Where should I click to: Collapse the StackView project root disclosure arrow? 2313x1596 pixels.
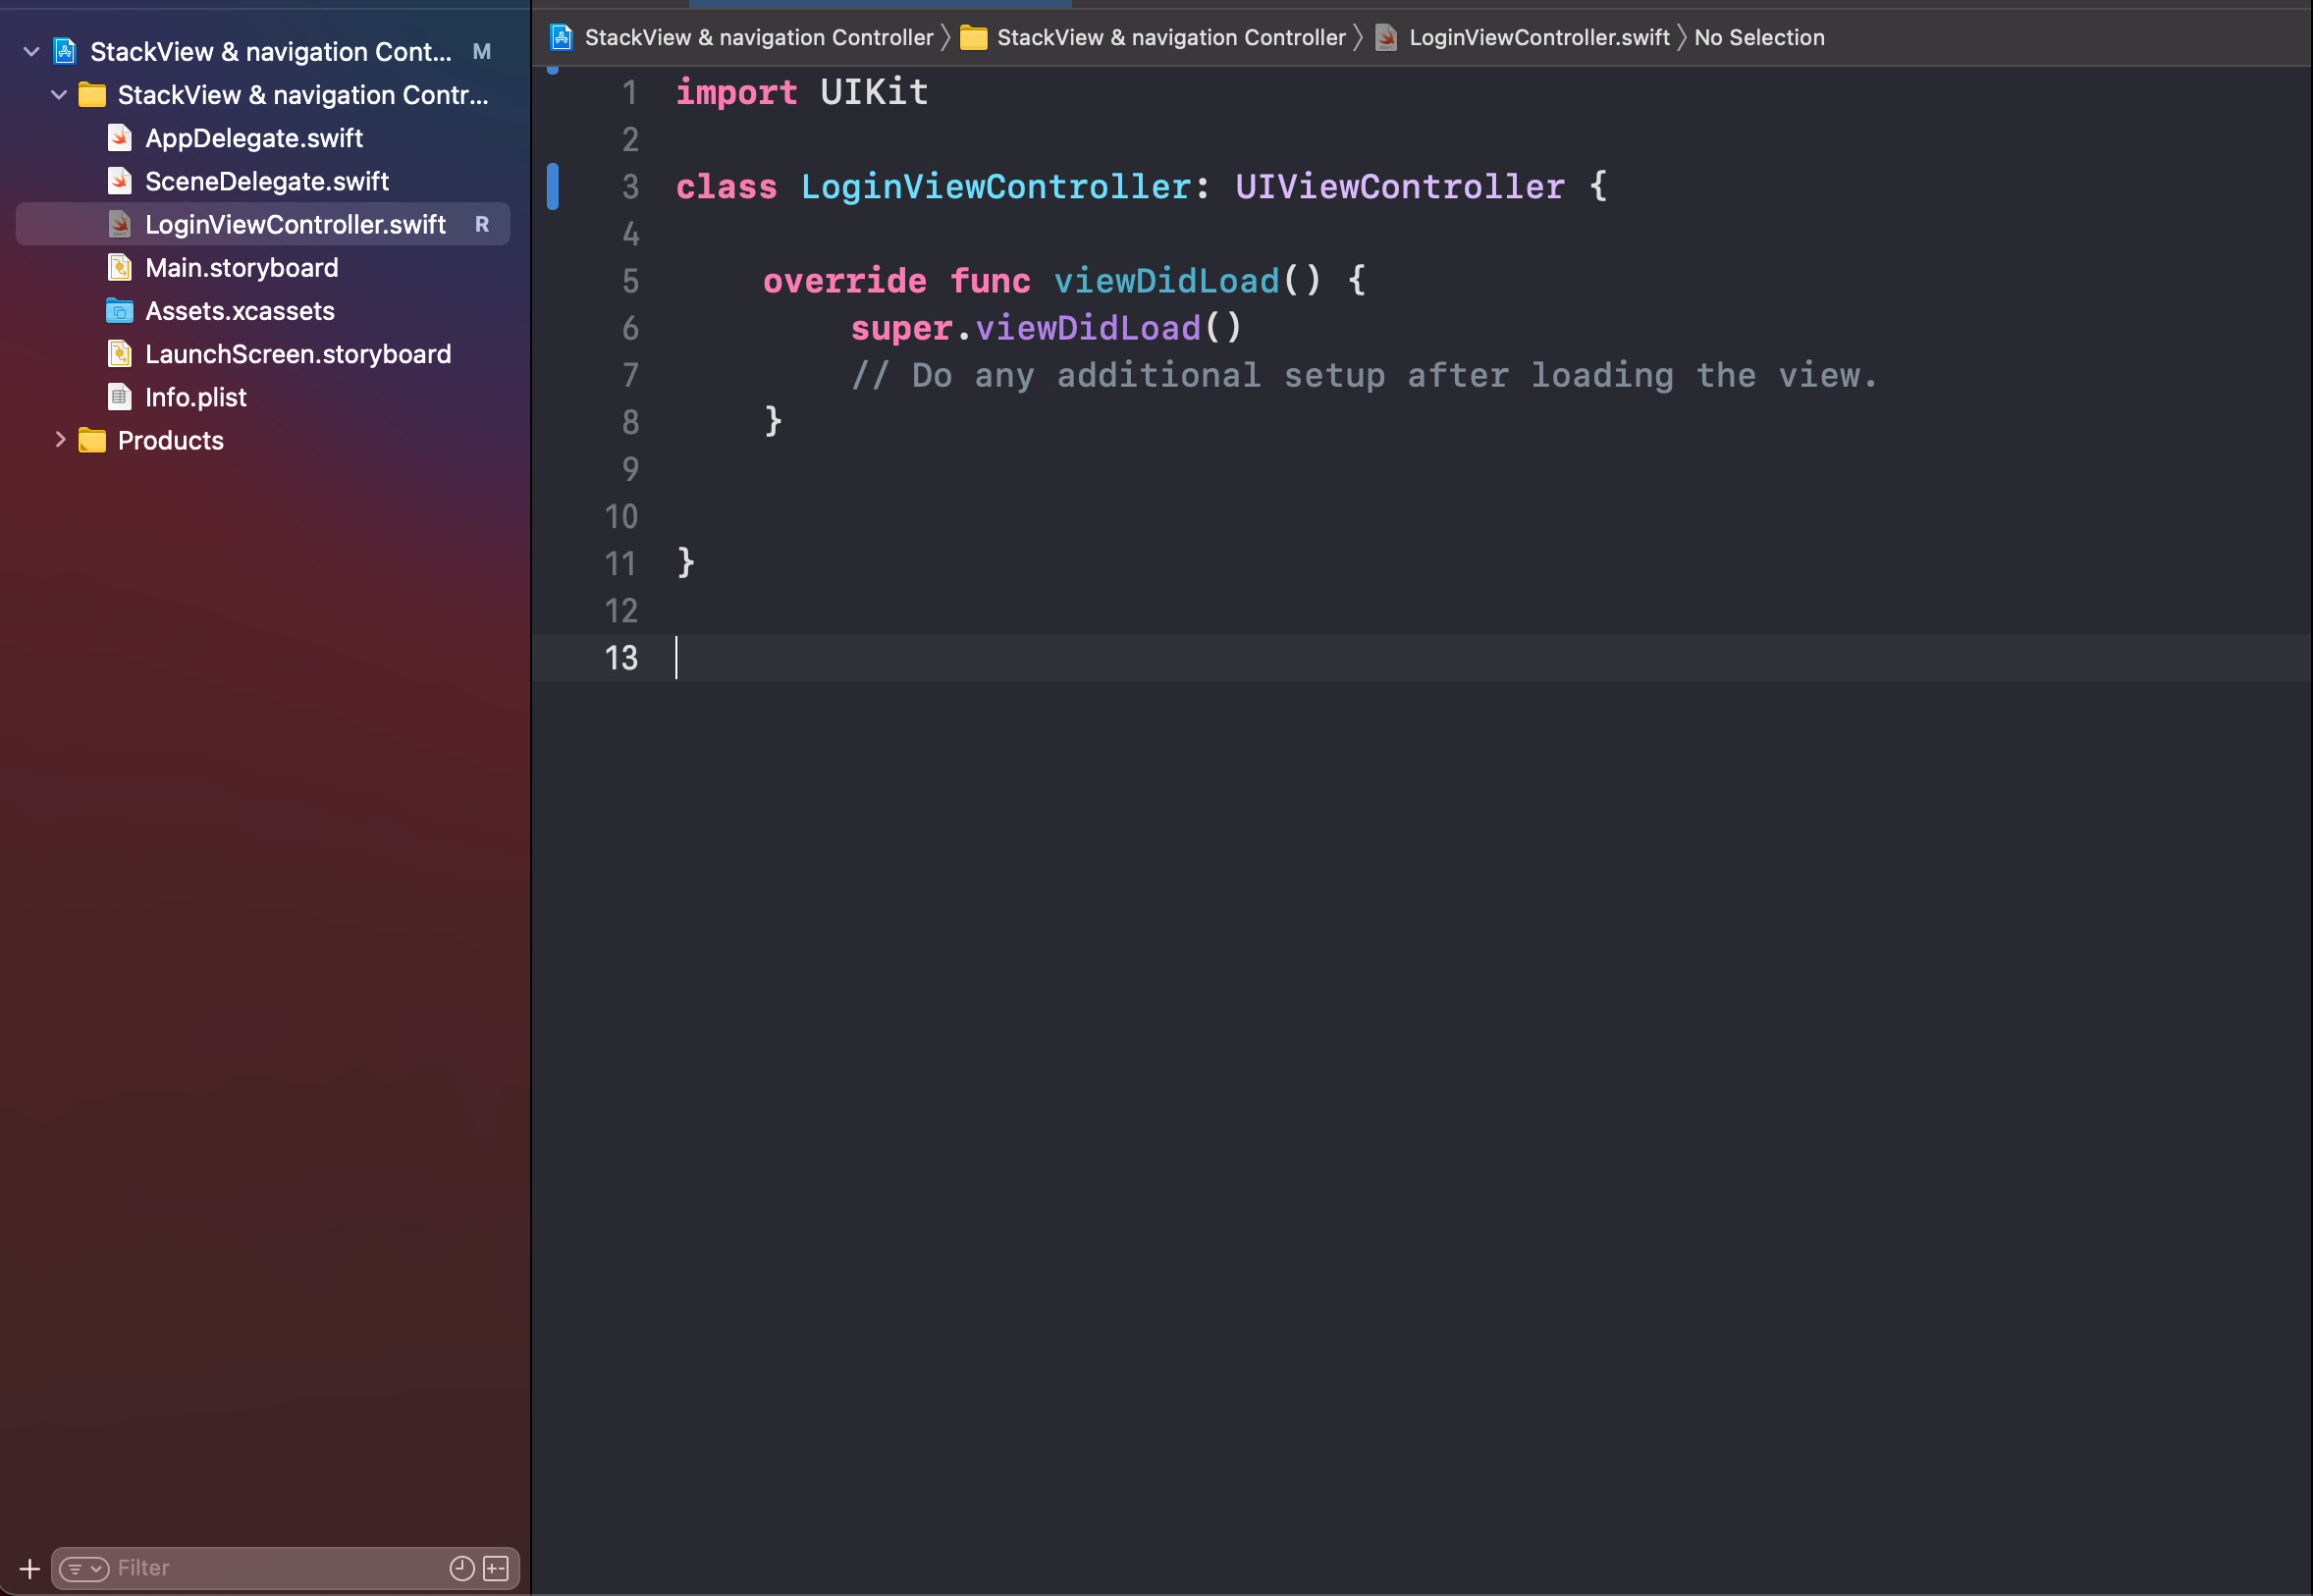[31, 51]
